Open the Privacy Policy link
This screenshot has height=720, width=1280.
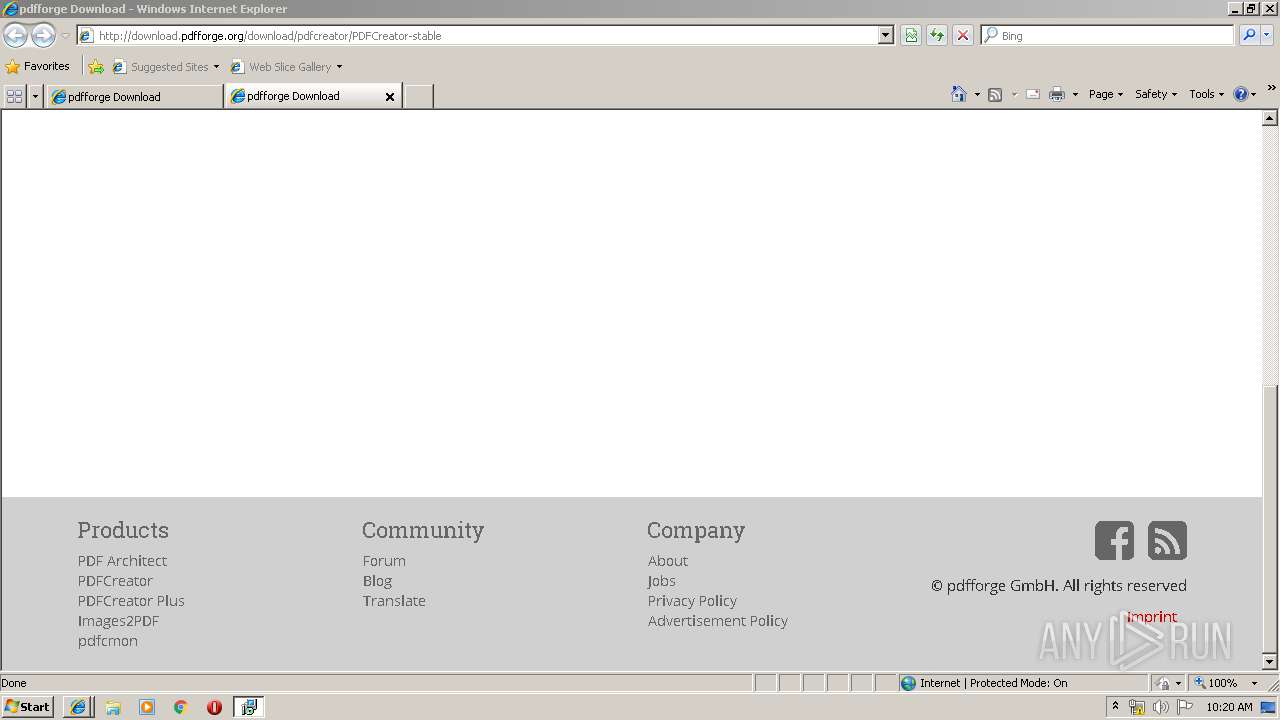click(x=692, y=601)
